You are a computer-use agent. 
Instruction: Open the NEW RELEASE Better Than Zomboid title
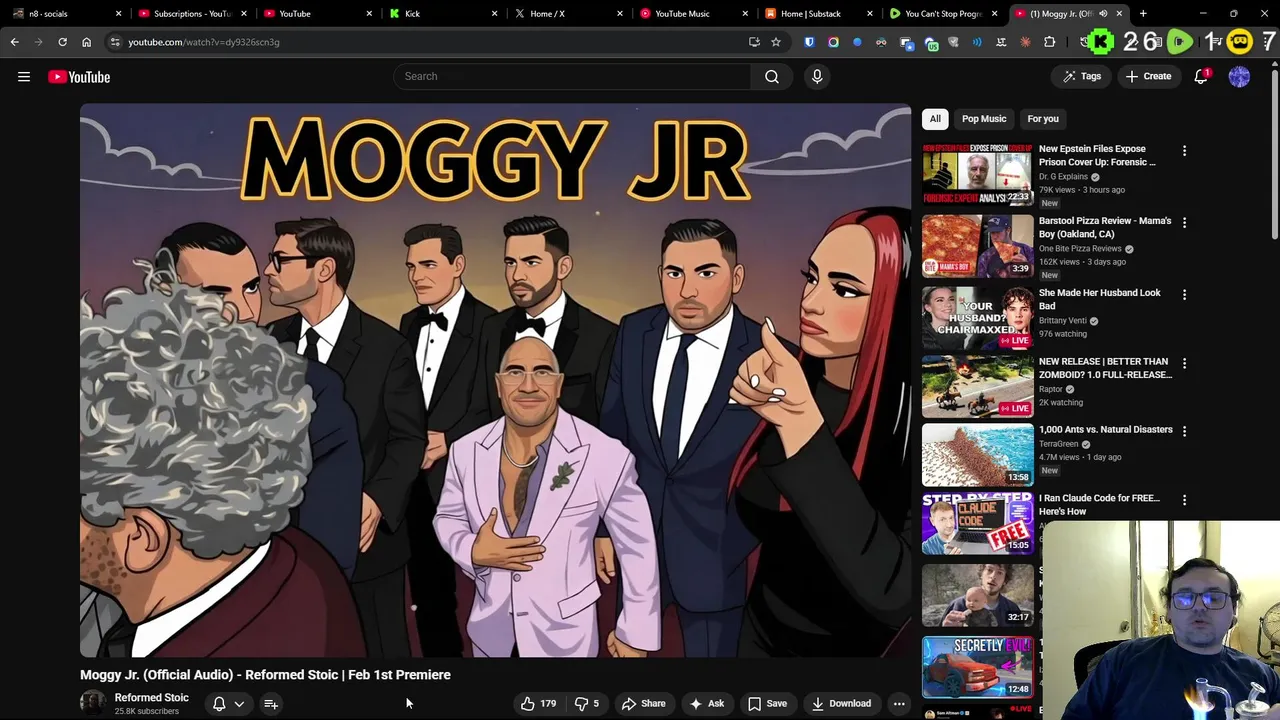click(x=1105, y=368)
